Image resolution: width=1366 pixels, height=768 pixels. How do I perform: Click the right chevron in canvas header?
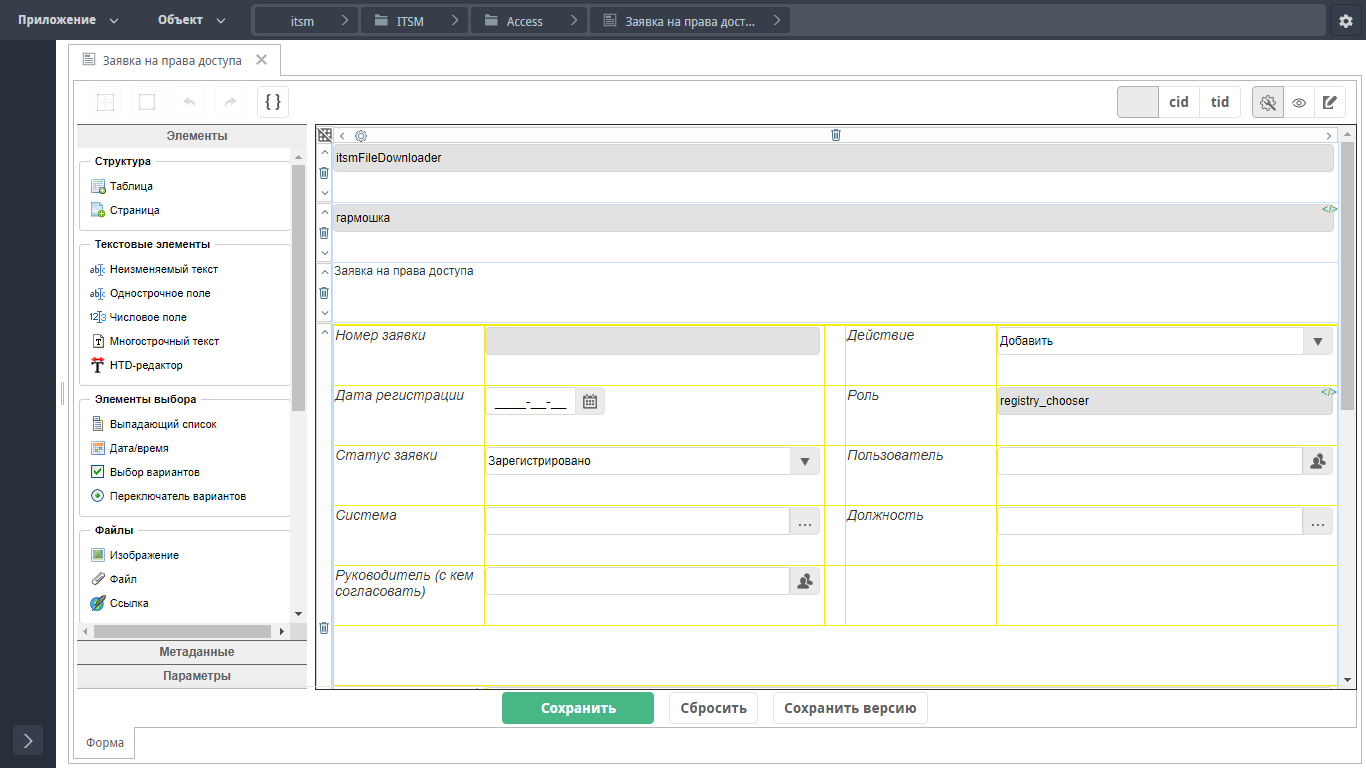[x=1329, y=135]
